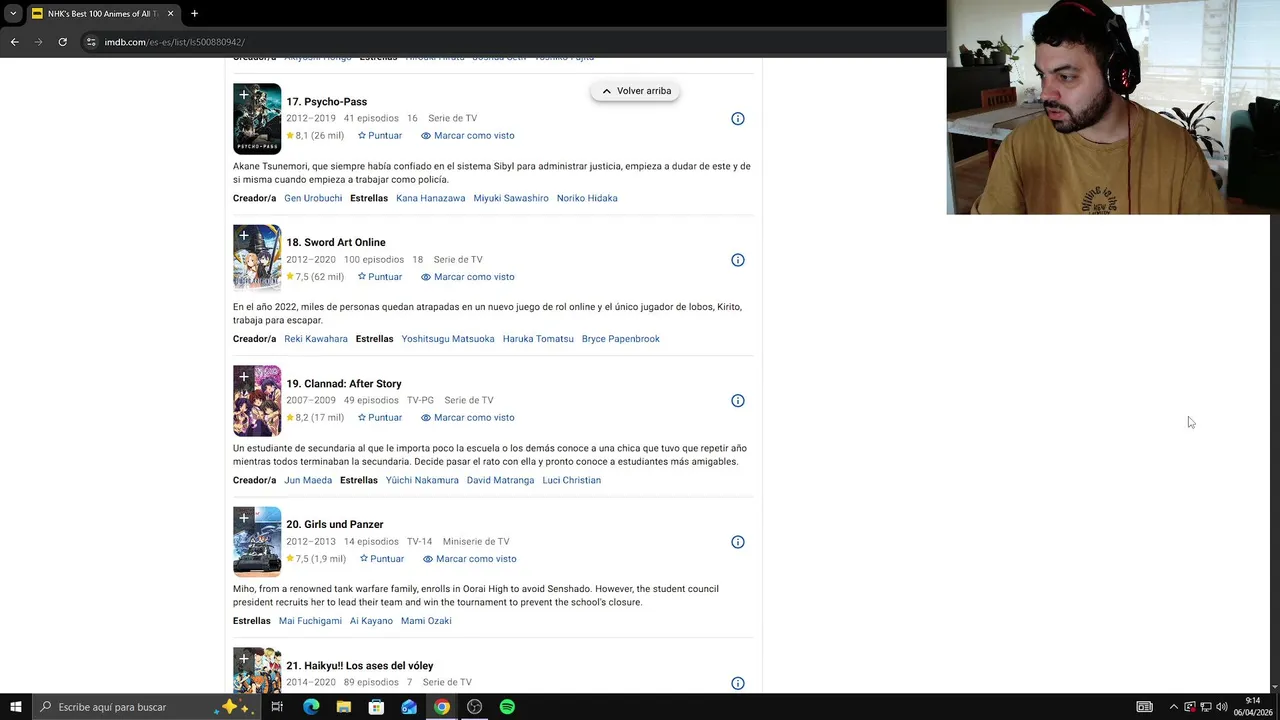Rate Sword Art Online with Puntuar
Screen dimensions: 1280x720
click(x=380, y=277)
